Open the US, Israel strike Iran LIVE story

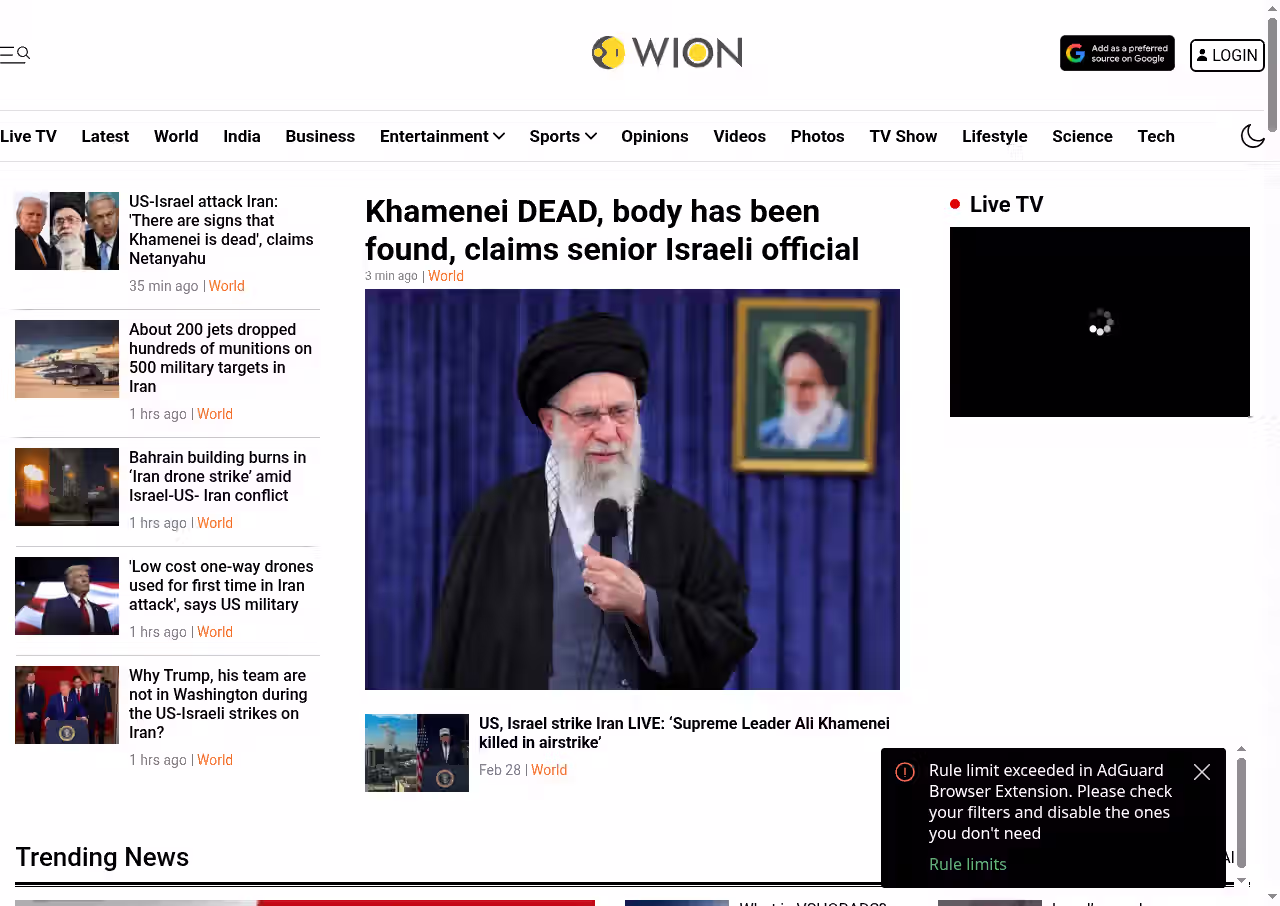coord(684,733)
